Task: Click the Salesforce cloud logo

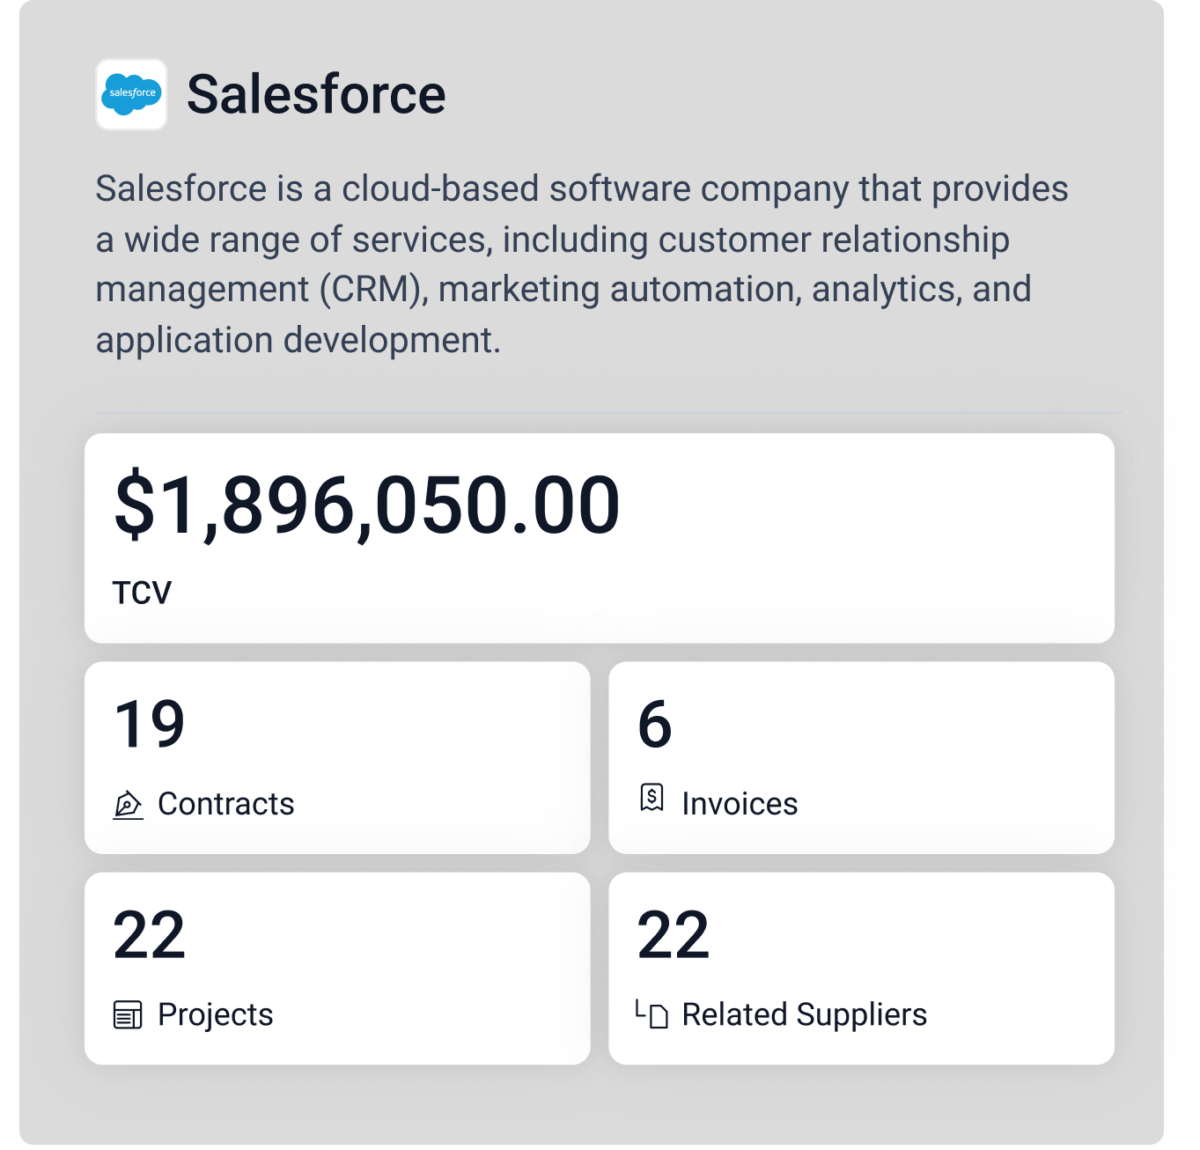Action: tap(131, 94)
